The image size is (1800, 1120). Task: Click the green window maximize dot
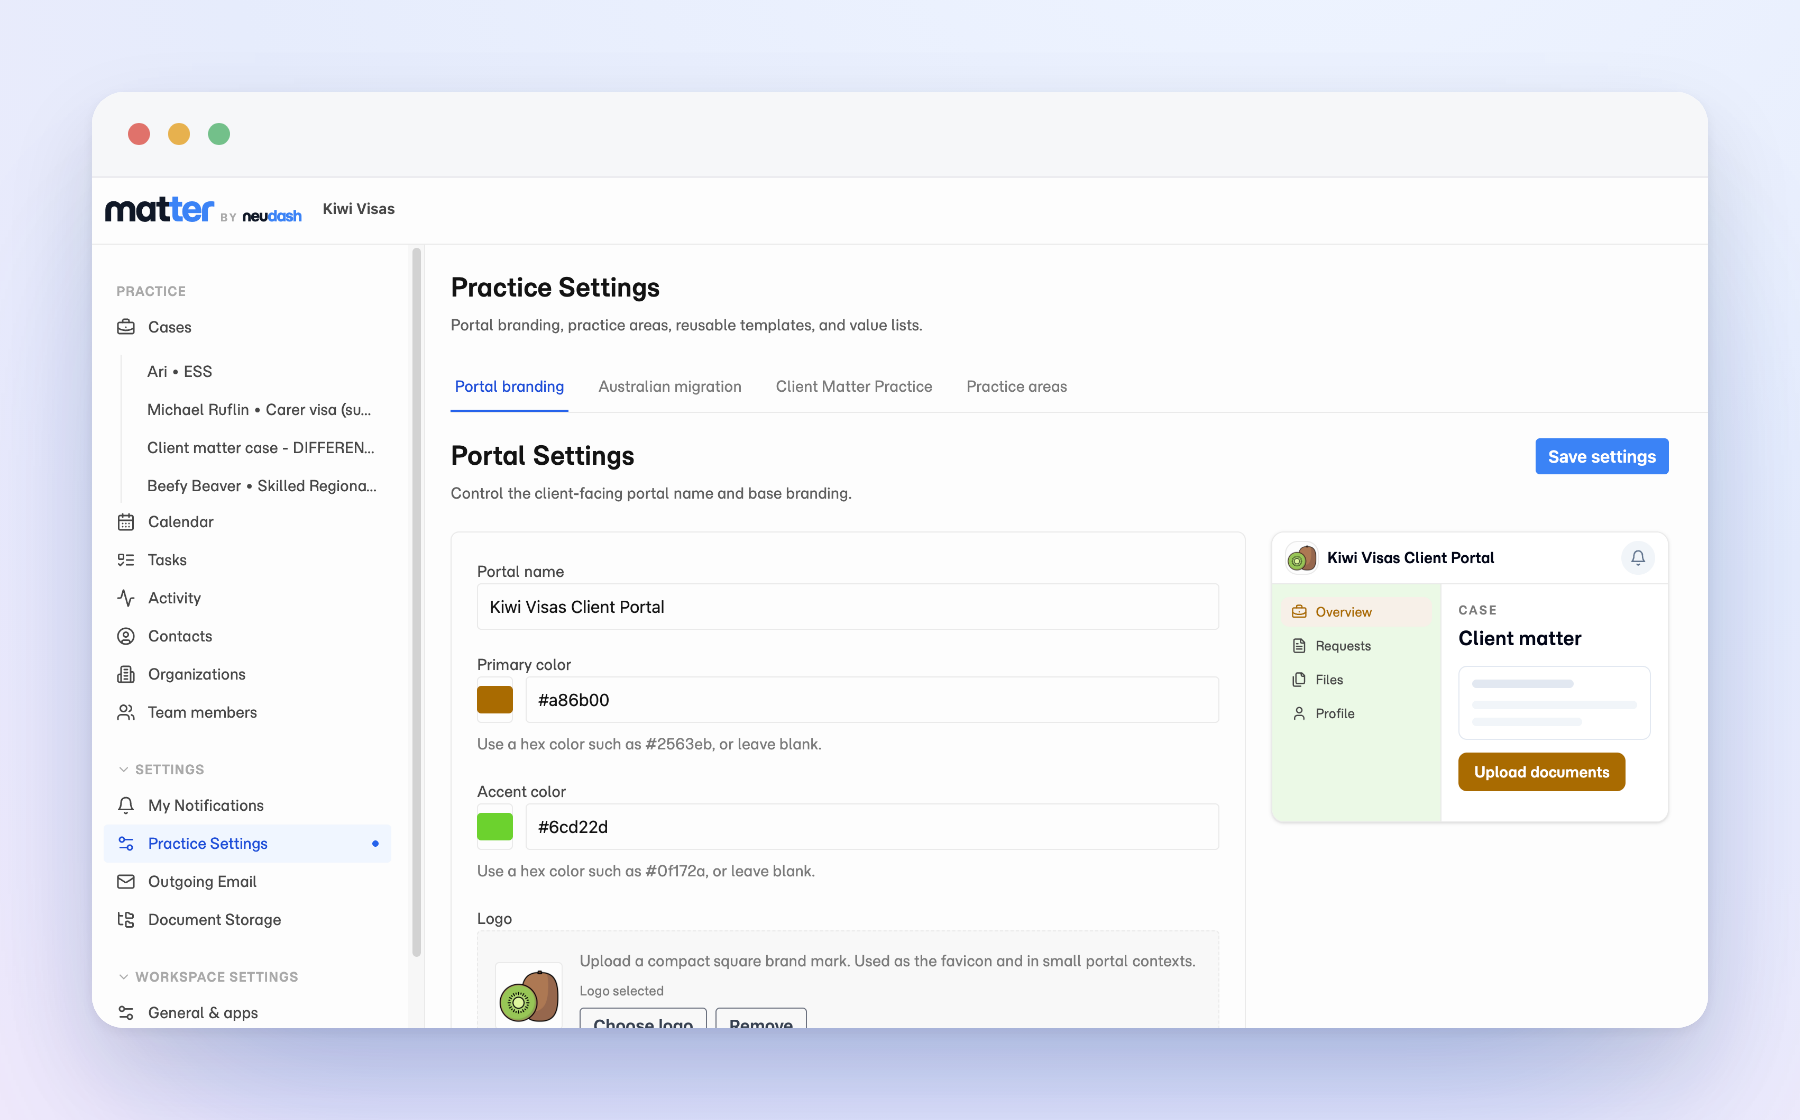point(219,134)
